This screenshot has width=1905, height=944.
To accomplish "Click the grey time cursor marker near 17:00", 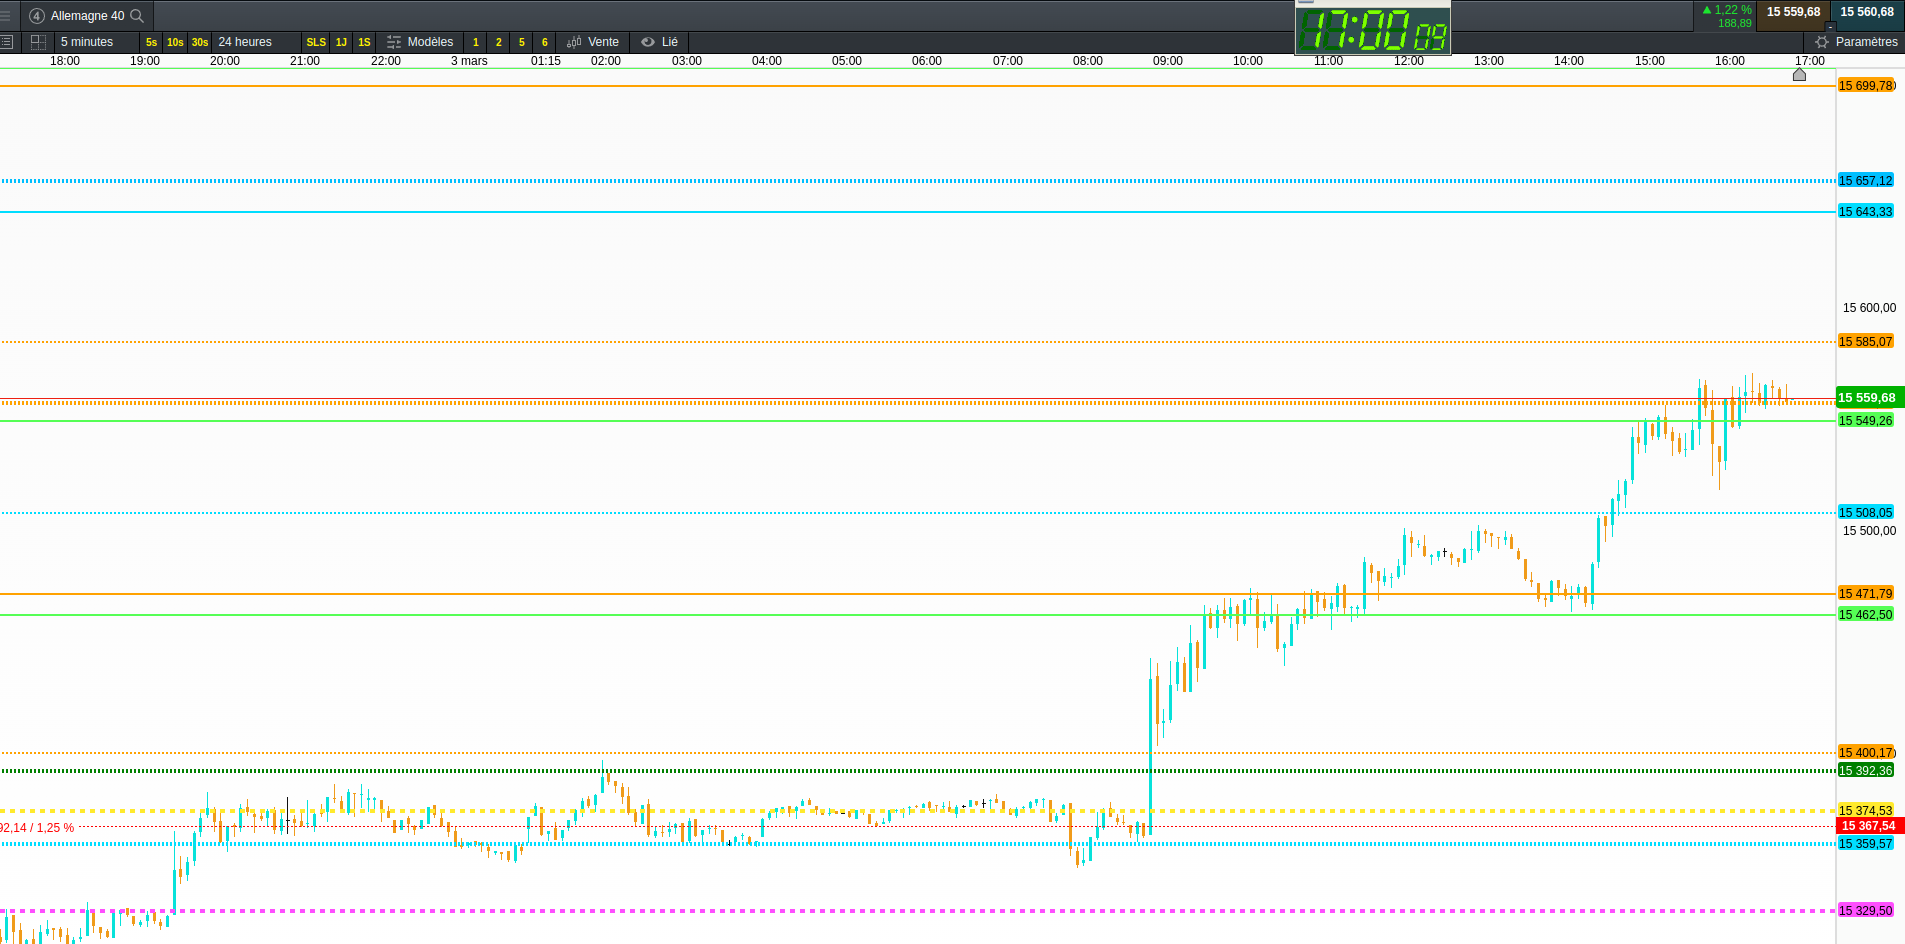I will [1799, 74].
